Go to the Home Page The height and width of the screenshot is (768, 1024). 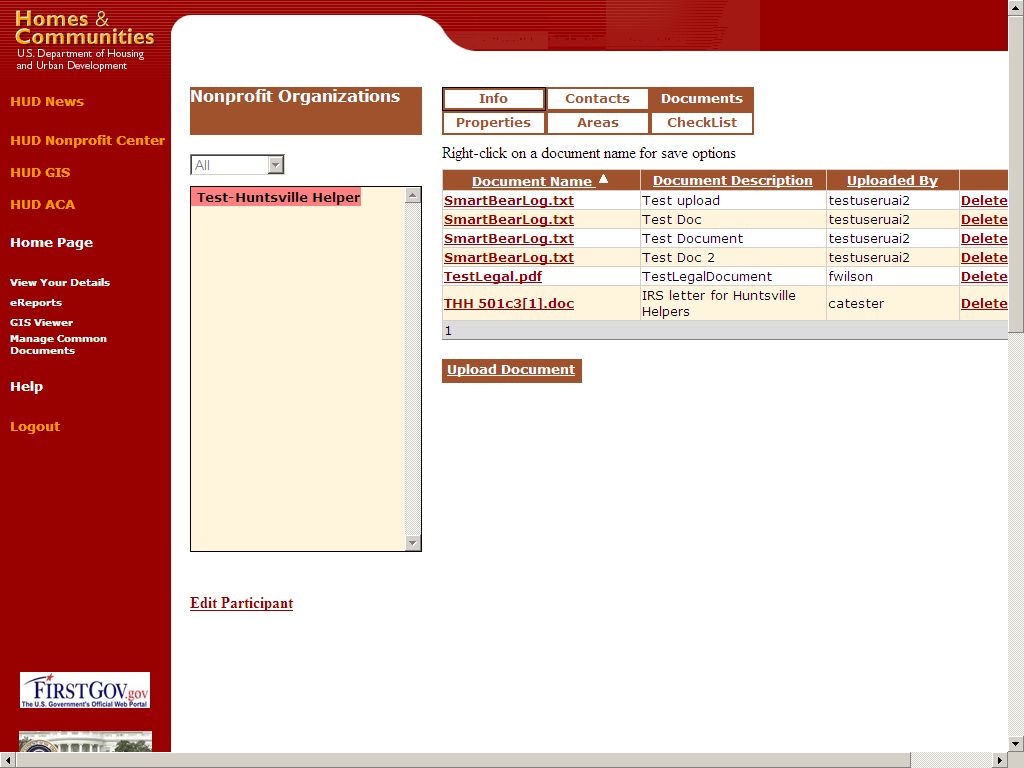[x=52, y=242]
